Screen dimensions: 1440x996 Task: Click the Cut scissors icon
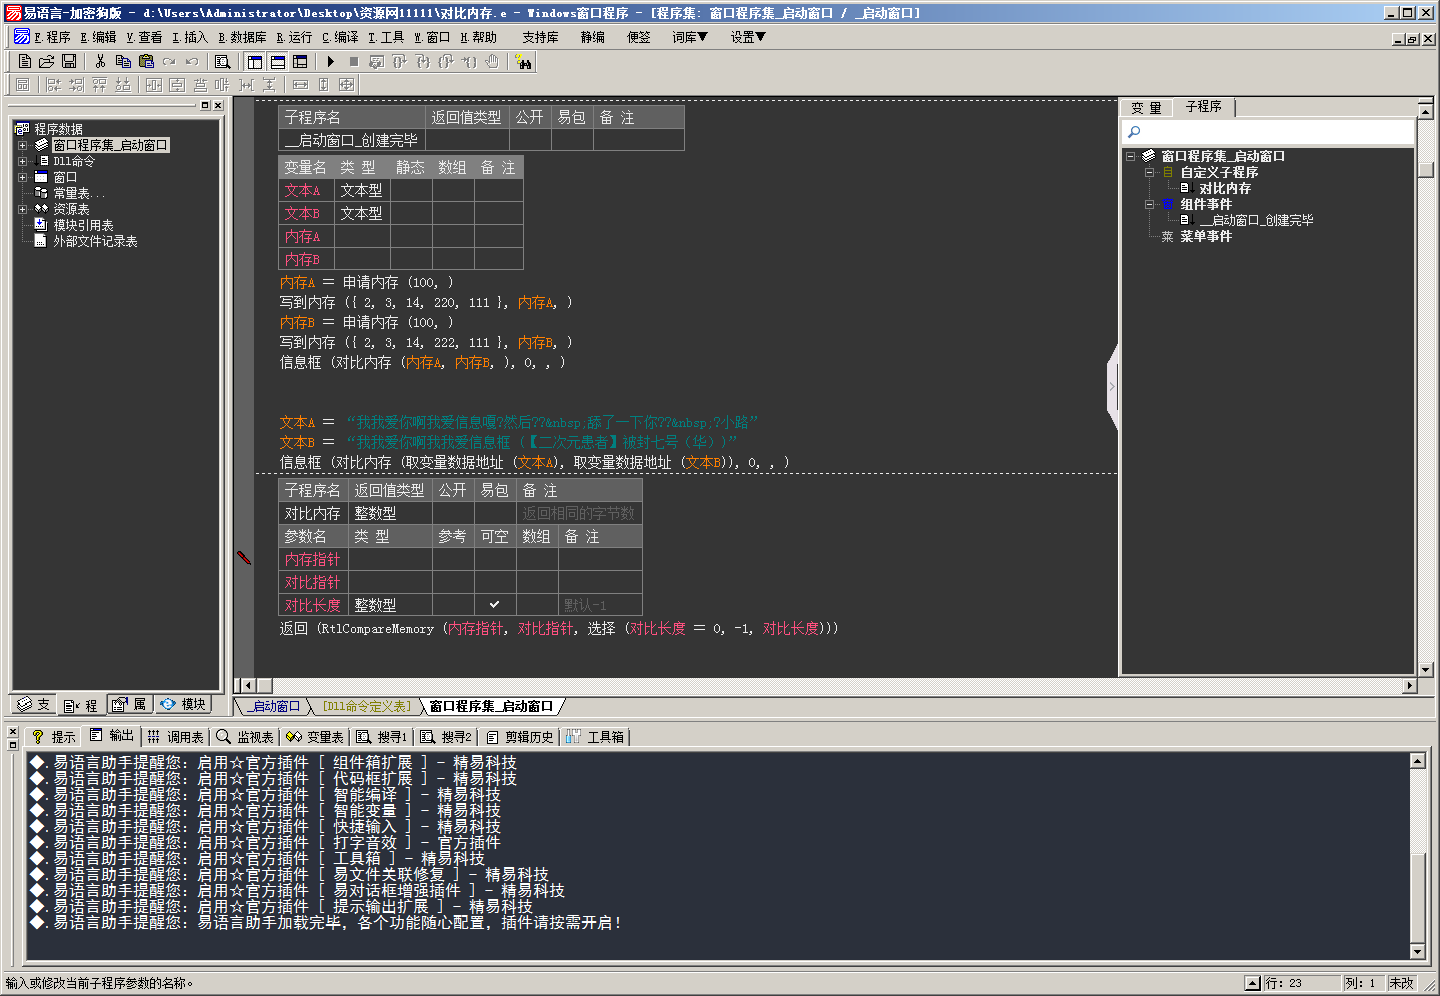pos(100,61)
